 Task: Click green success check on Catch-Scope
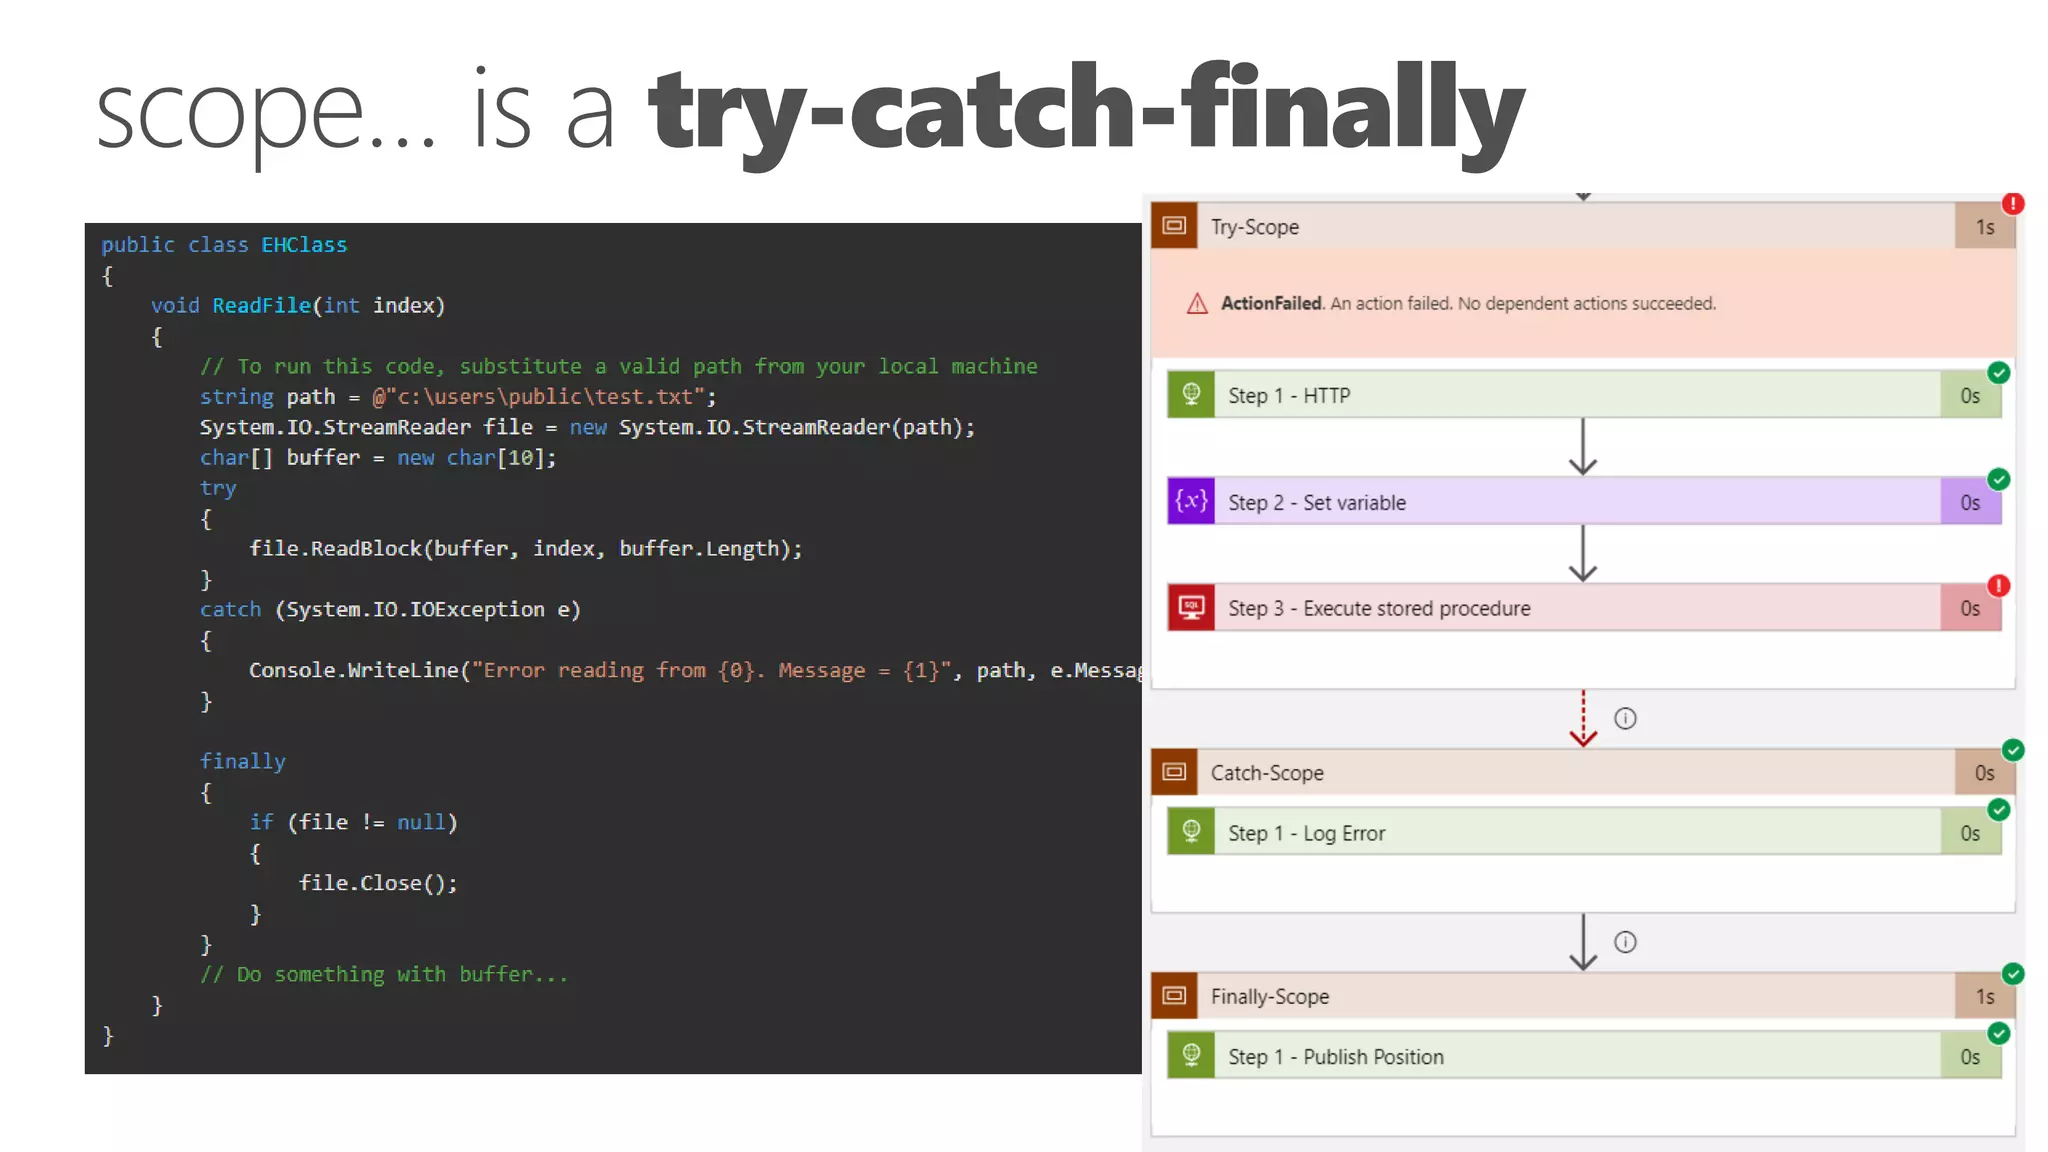[x=2013, y=750]
